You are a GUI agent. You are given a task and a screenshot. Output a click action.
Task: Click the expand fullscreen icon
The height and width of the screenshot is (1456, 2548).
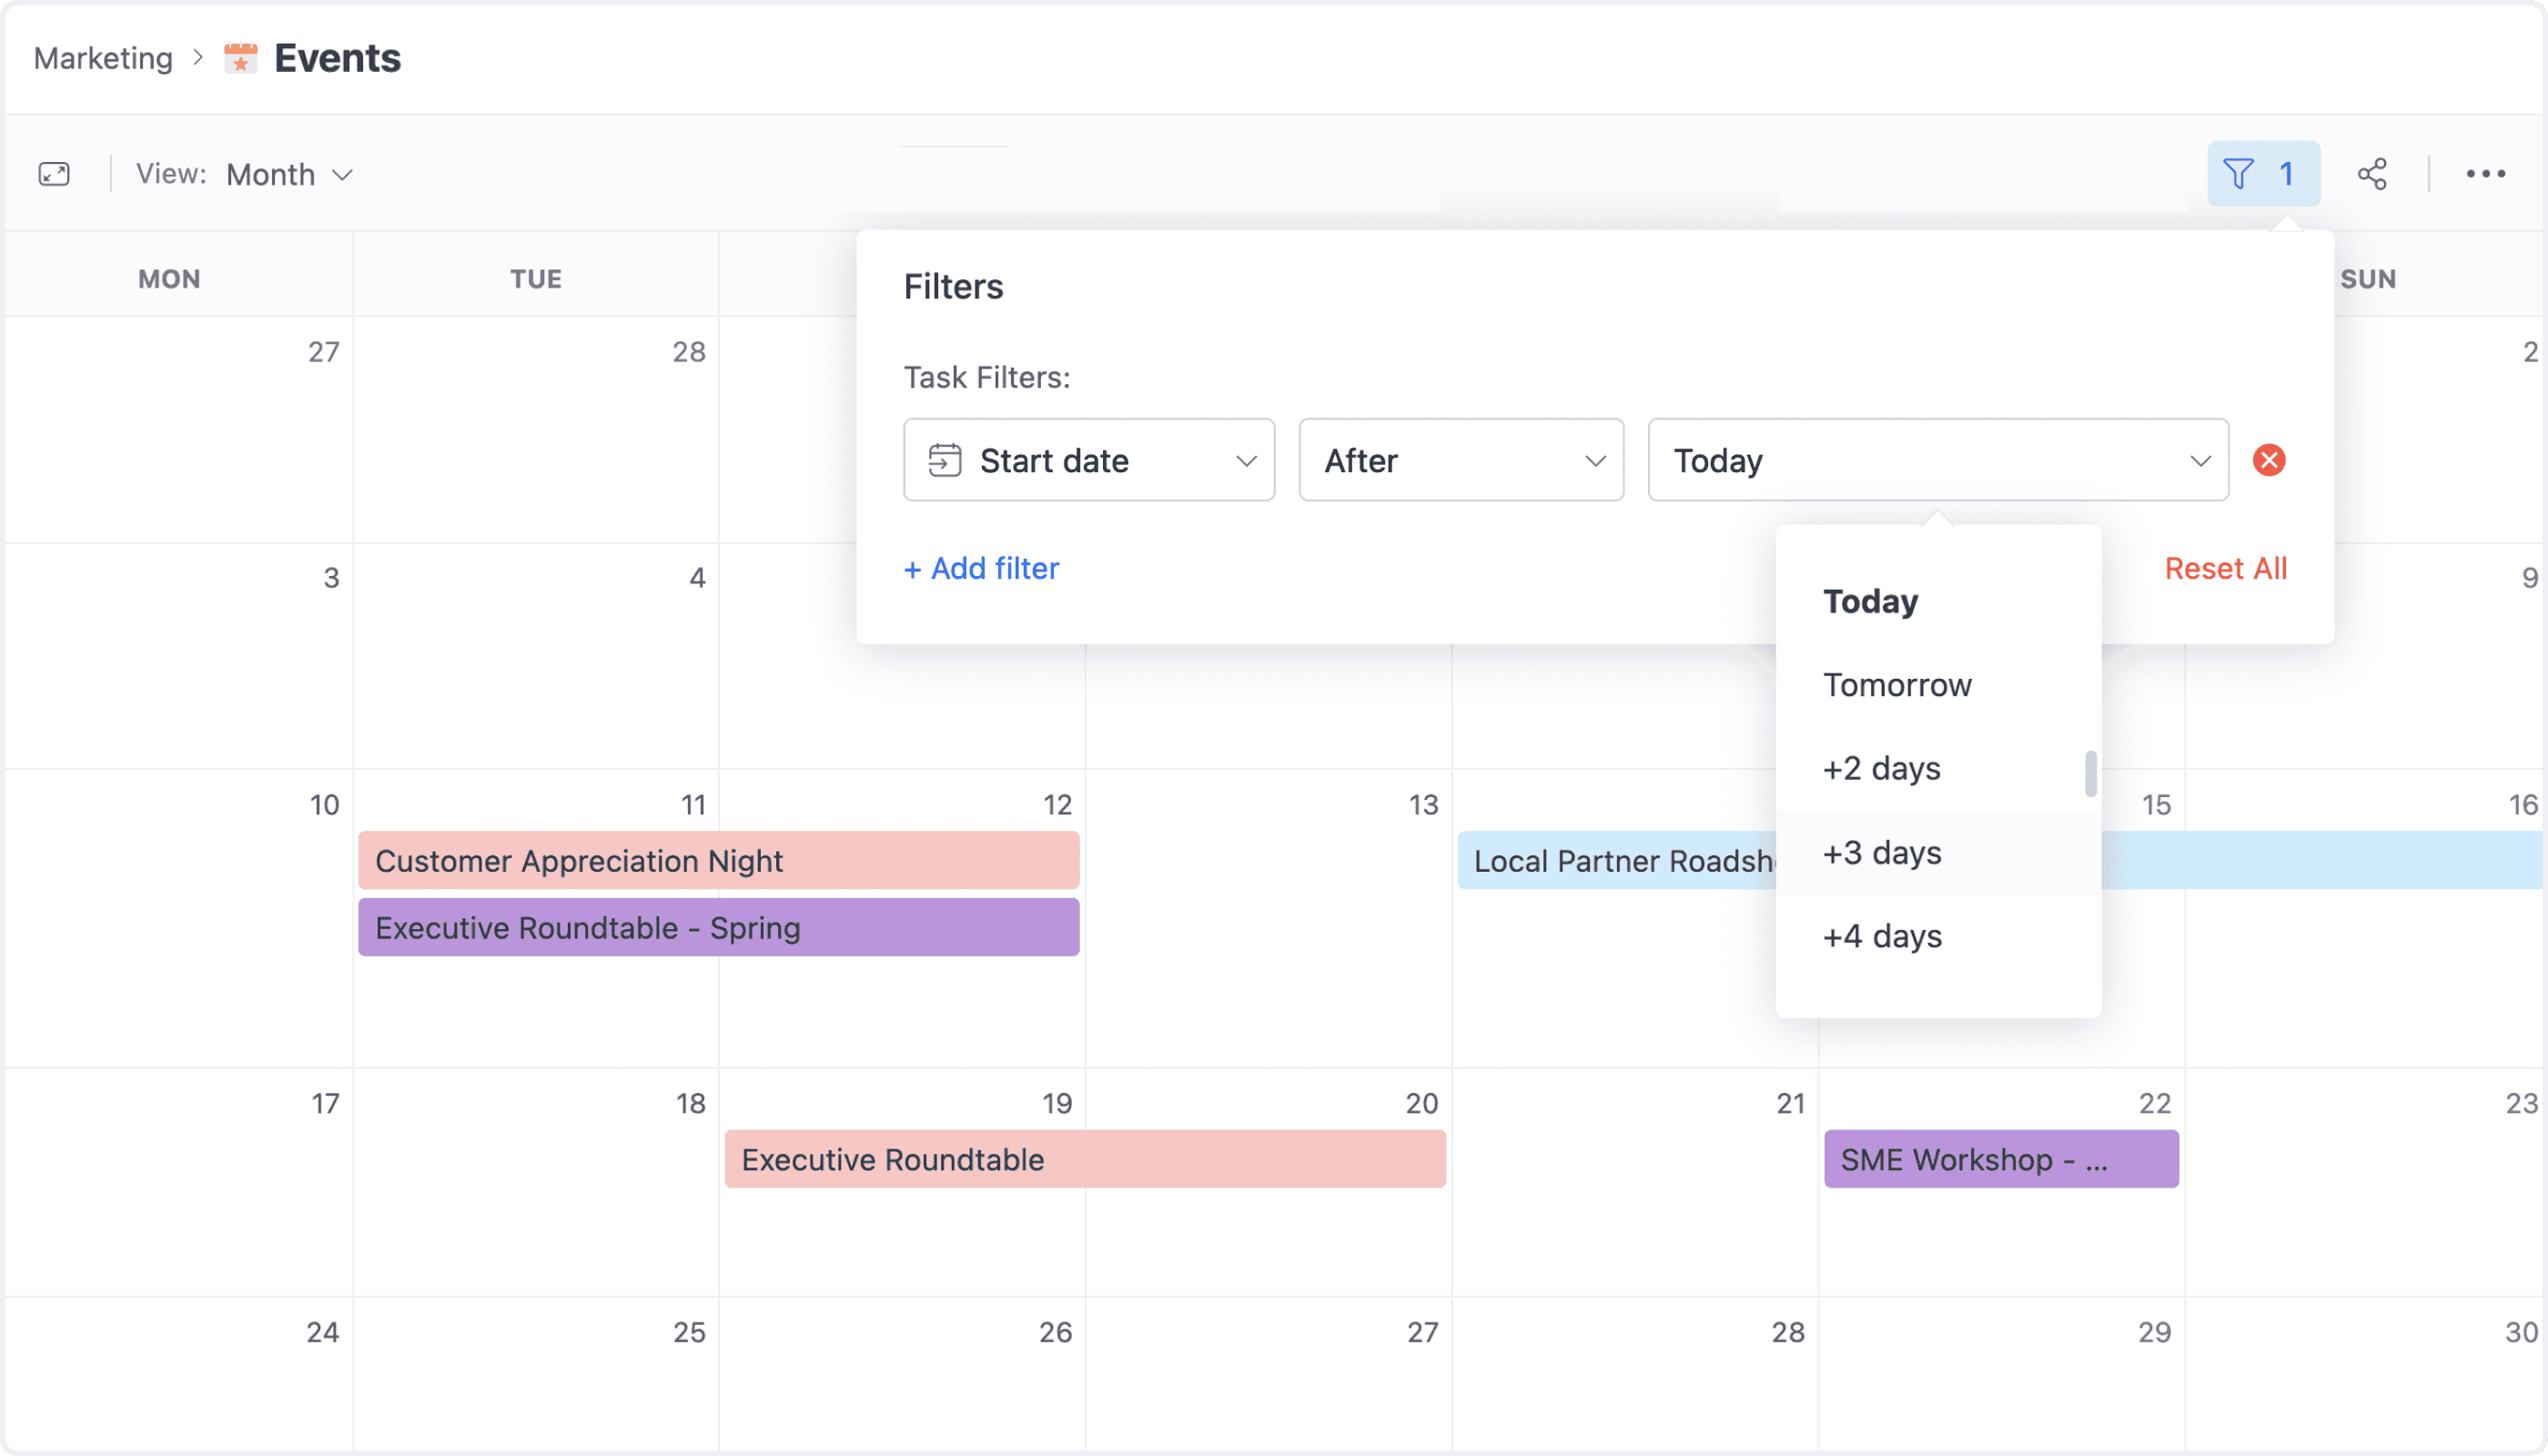[54, 174]
